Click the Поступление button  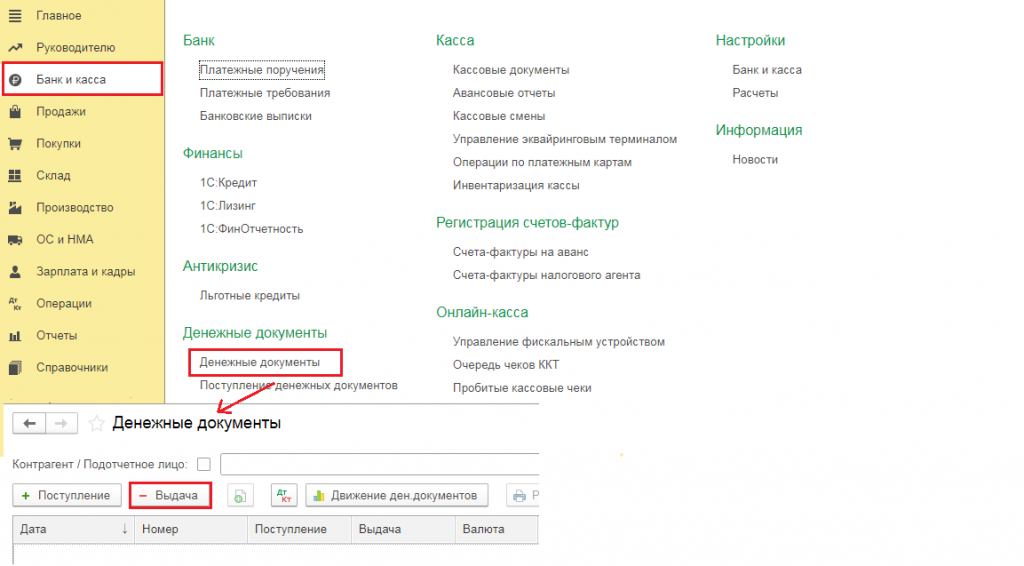[67, 496]
